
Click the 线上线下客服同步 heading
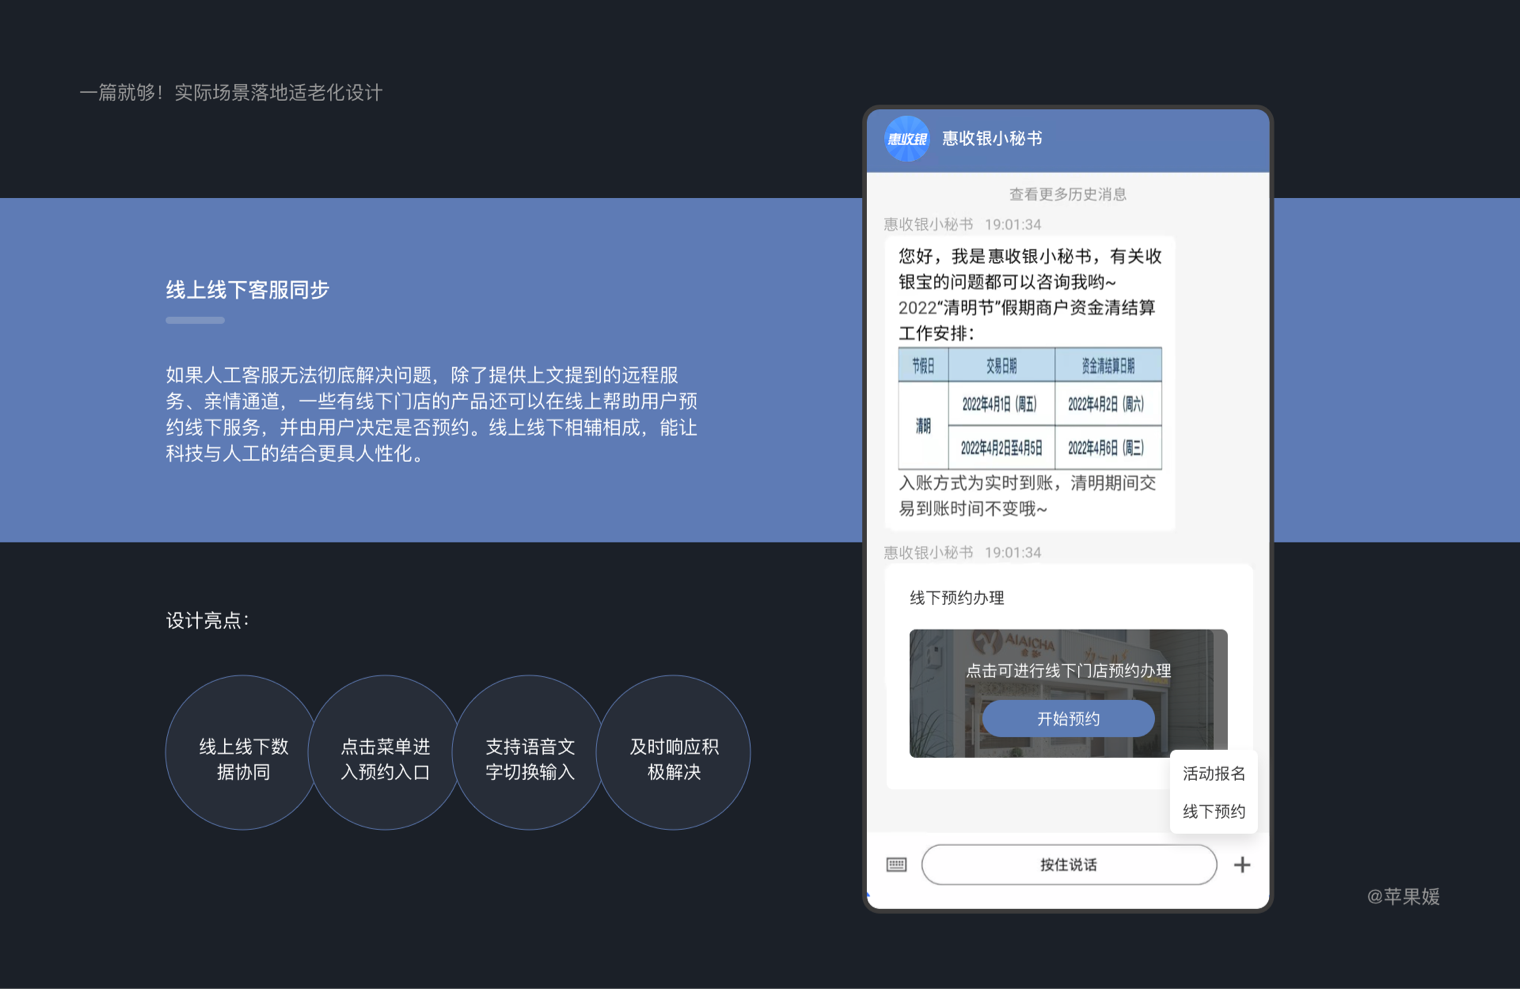248,290
